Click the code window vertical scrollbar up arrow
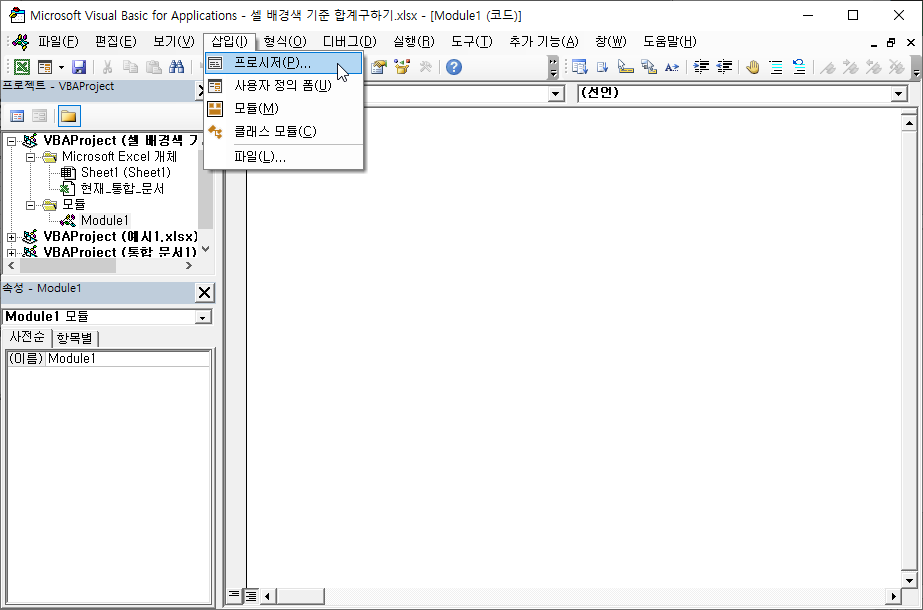 [909, 124]
